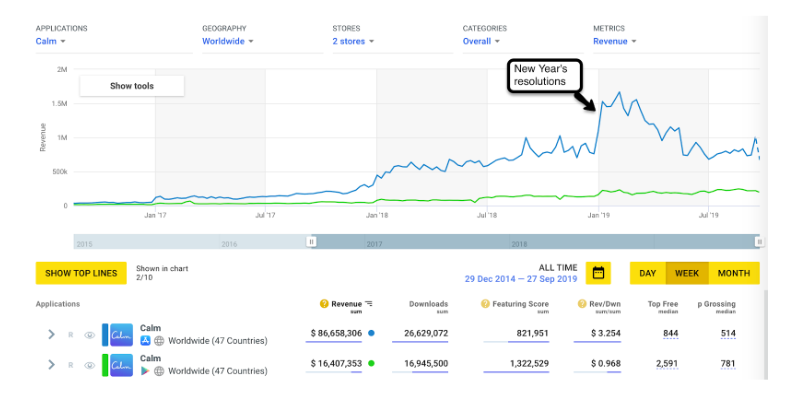Open the Categories dropdown set to Overall
This screenshot has height=399, width=807.
tap(481, 41)
